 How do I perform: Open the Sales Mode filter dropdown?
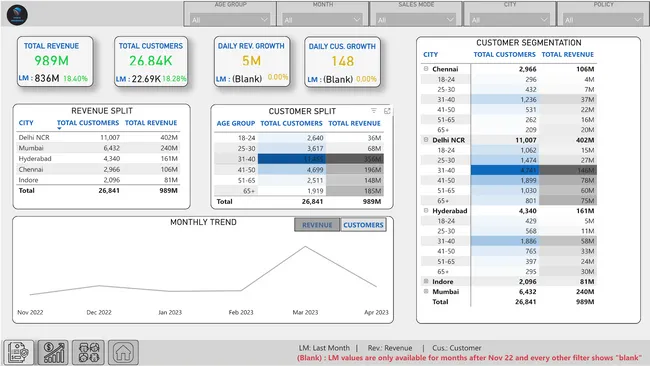[x=416, y=19]
